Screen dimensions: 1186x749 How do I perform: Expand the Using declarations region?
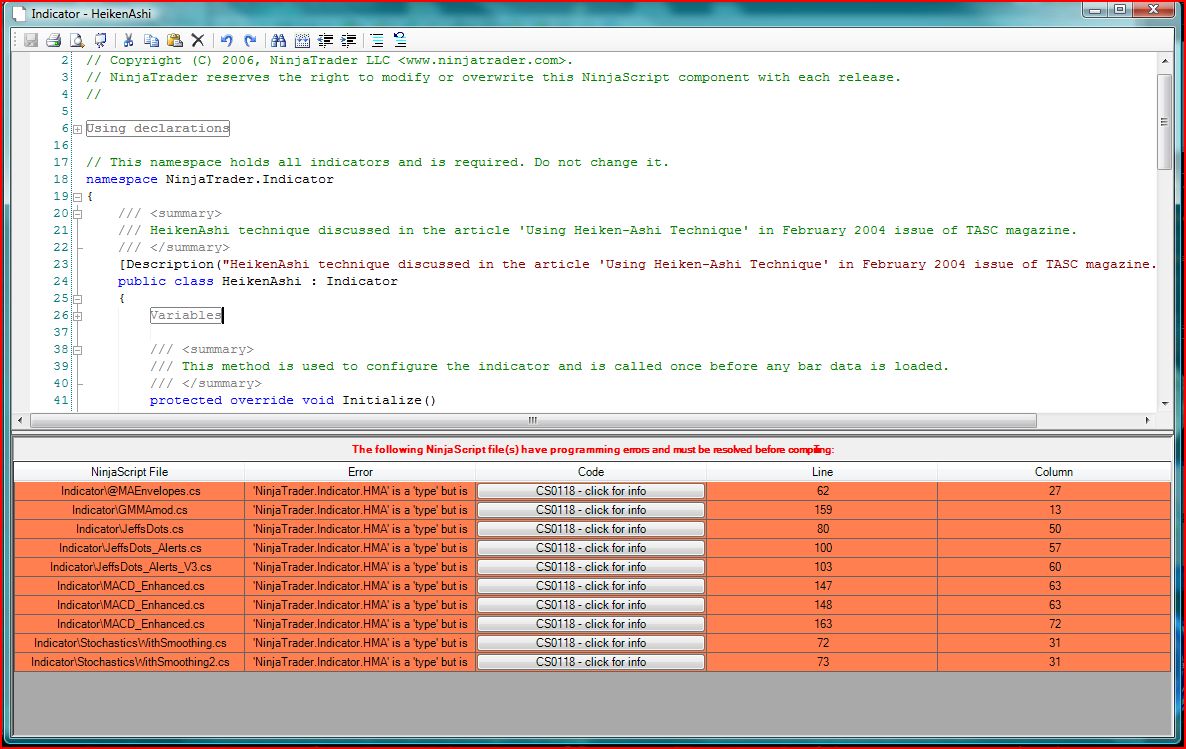pos(77,129)
